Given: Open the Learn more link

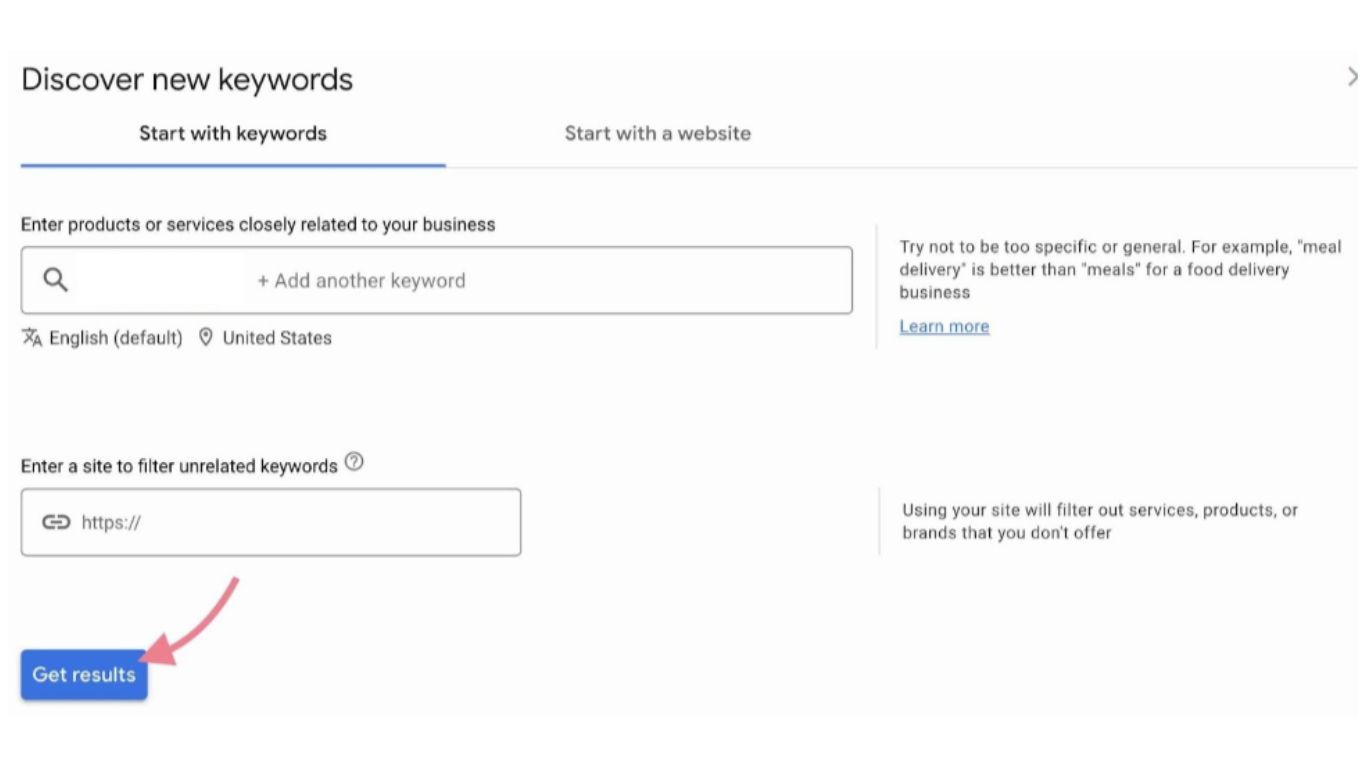Looking at the screenshot, I should 944,326.
